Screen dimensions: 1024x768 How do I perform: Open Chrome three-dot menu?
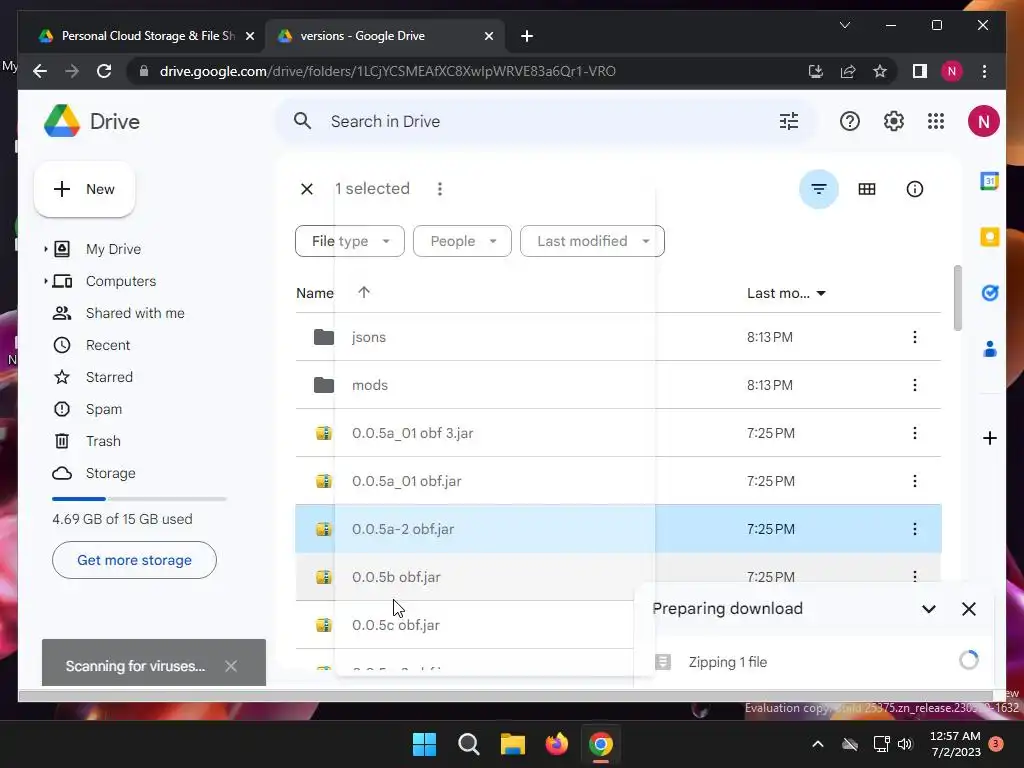coord(984,71)
